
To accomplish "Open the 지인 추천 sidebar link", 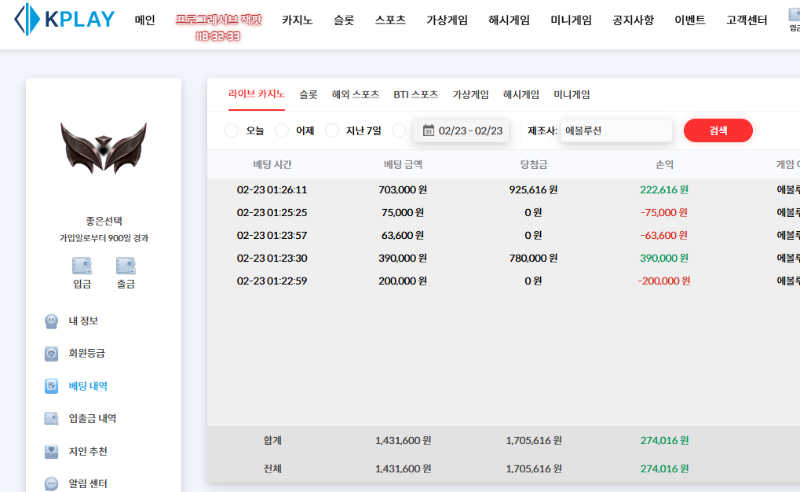I will tap(88, 451).
